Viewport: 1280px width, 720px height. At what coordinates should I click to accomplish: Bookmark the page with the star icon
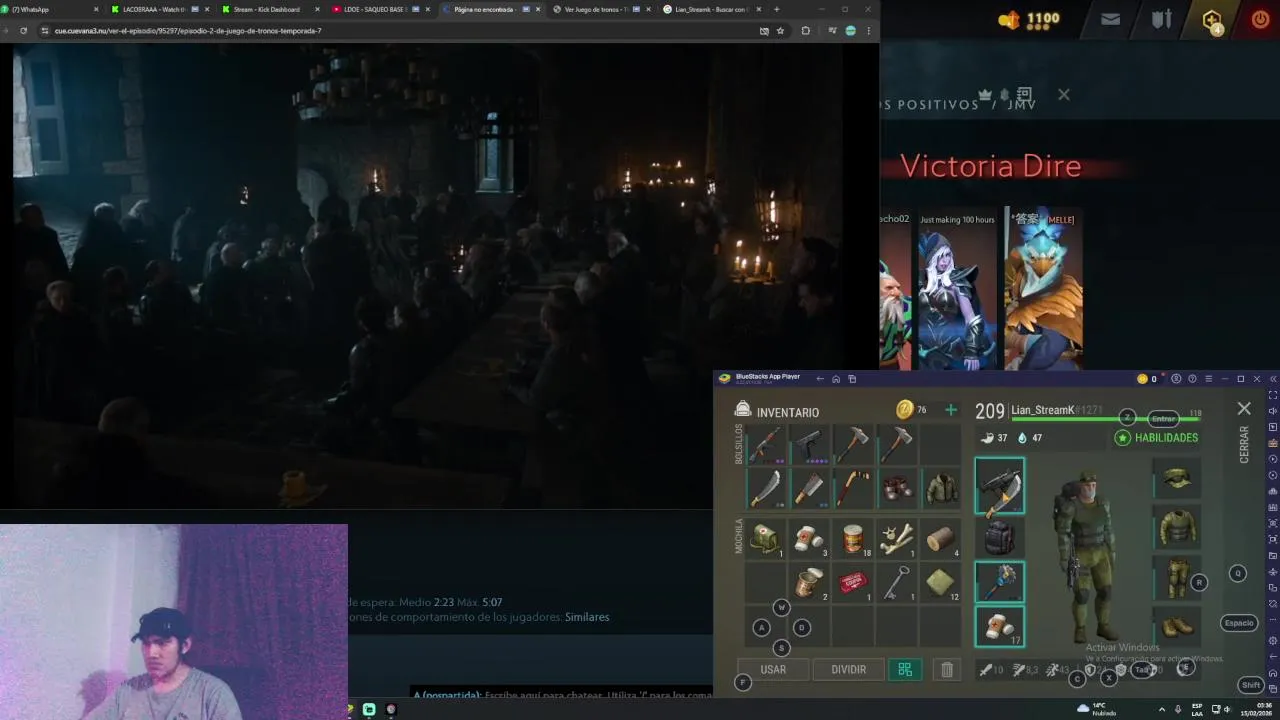click(780, 31)
